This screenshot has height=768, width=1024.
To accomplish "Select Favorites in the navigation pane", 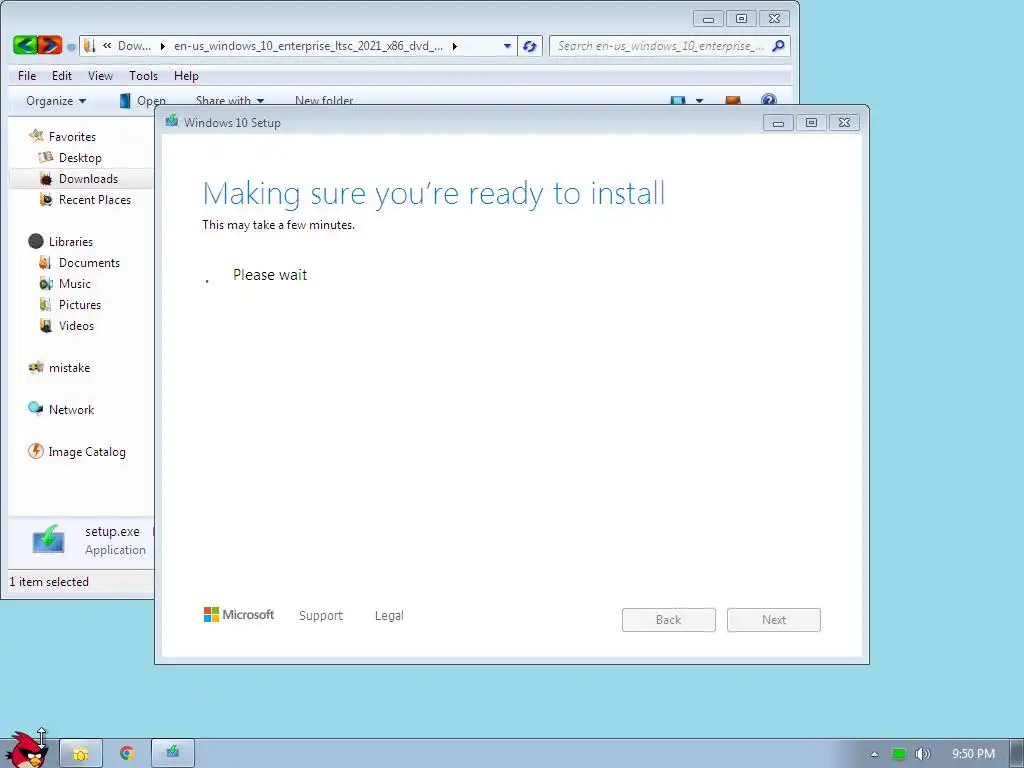I will click(x=72, y=136).
